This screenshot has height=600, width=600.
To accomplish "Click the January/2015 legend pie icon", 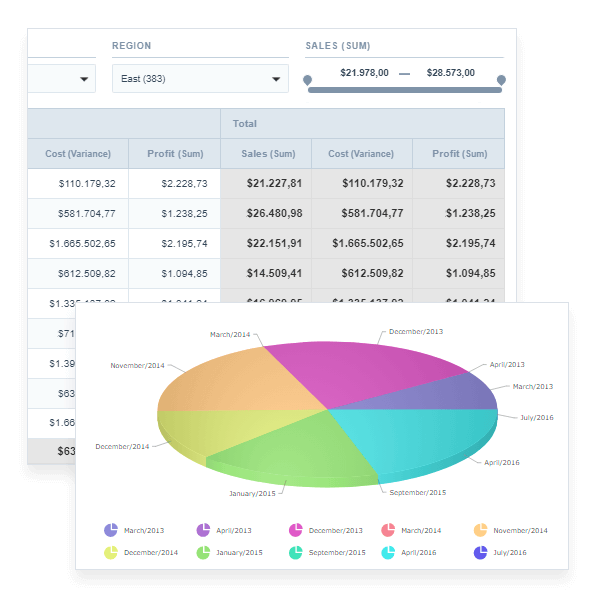I will coord(203,552).
